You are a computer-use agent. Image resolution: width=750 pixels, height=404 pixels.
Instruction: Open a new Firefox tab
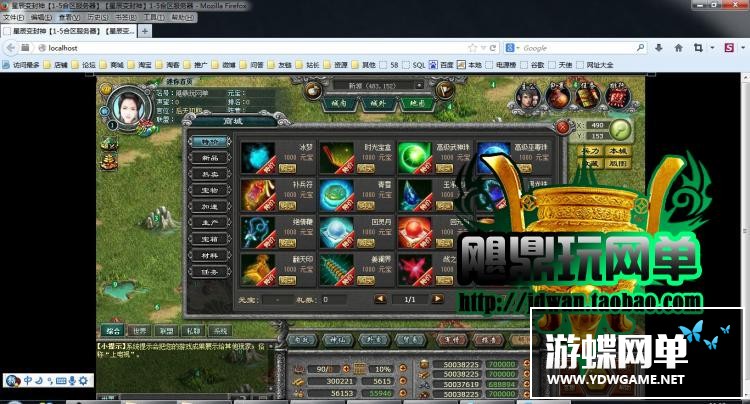(x=144, y=31)
